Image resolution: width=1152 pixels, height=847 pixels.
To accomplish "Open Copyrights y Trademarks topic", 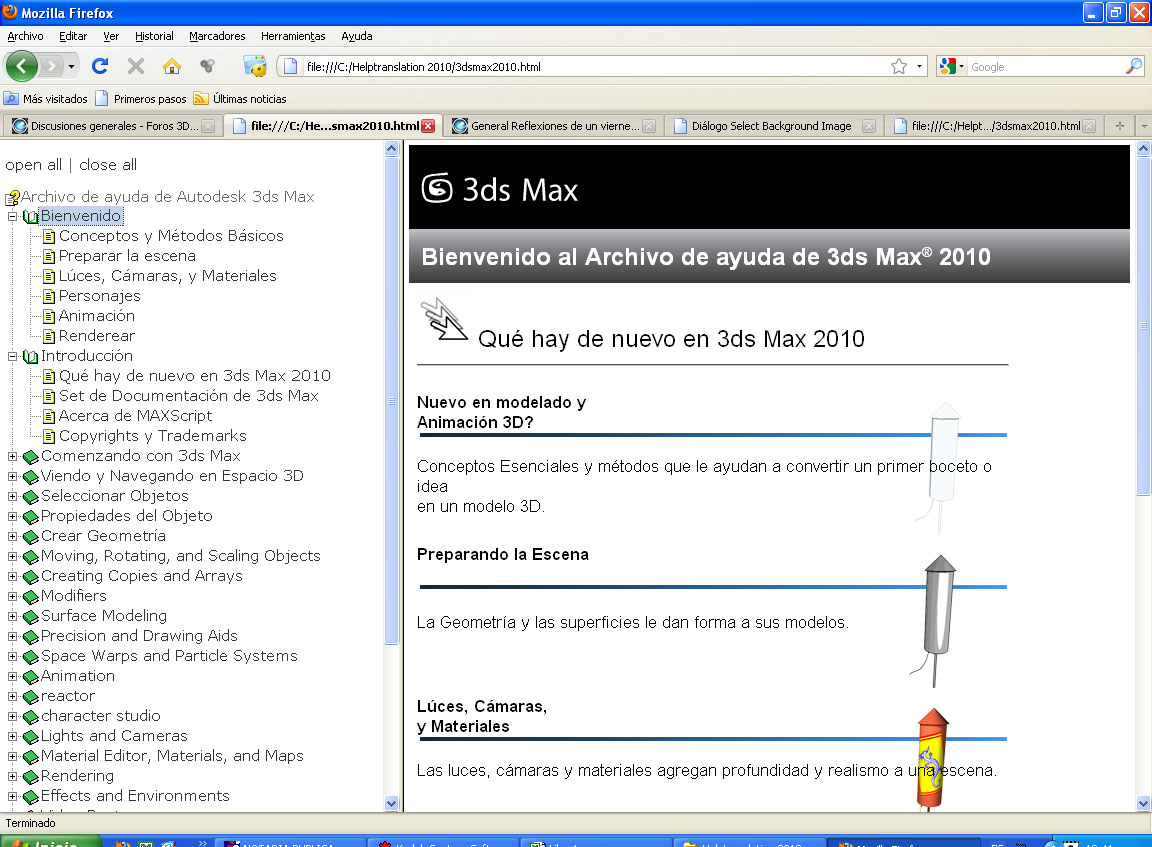I will [152, 436].
